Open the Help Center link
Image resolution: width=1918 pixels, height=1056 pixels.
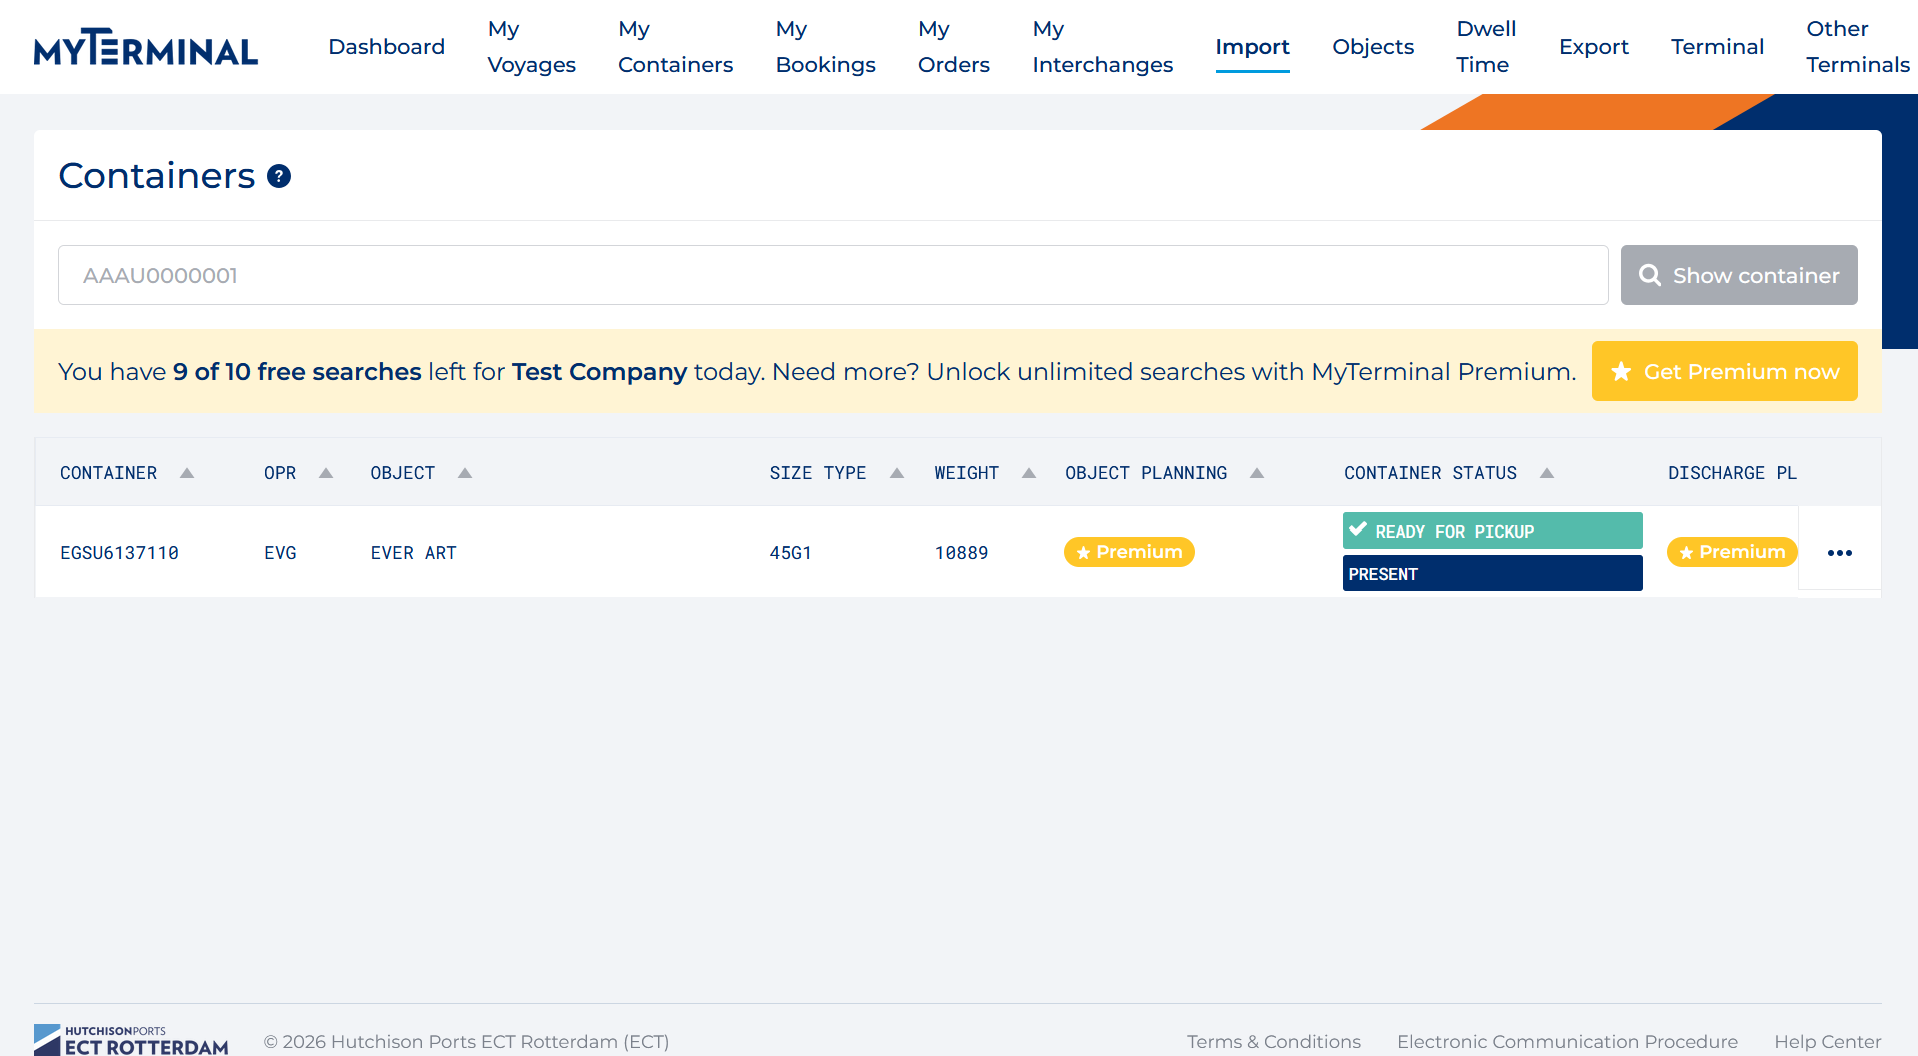(1827, 1042)
